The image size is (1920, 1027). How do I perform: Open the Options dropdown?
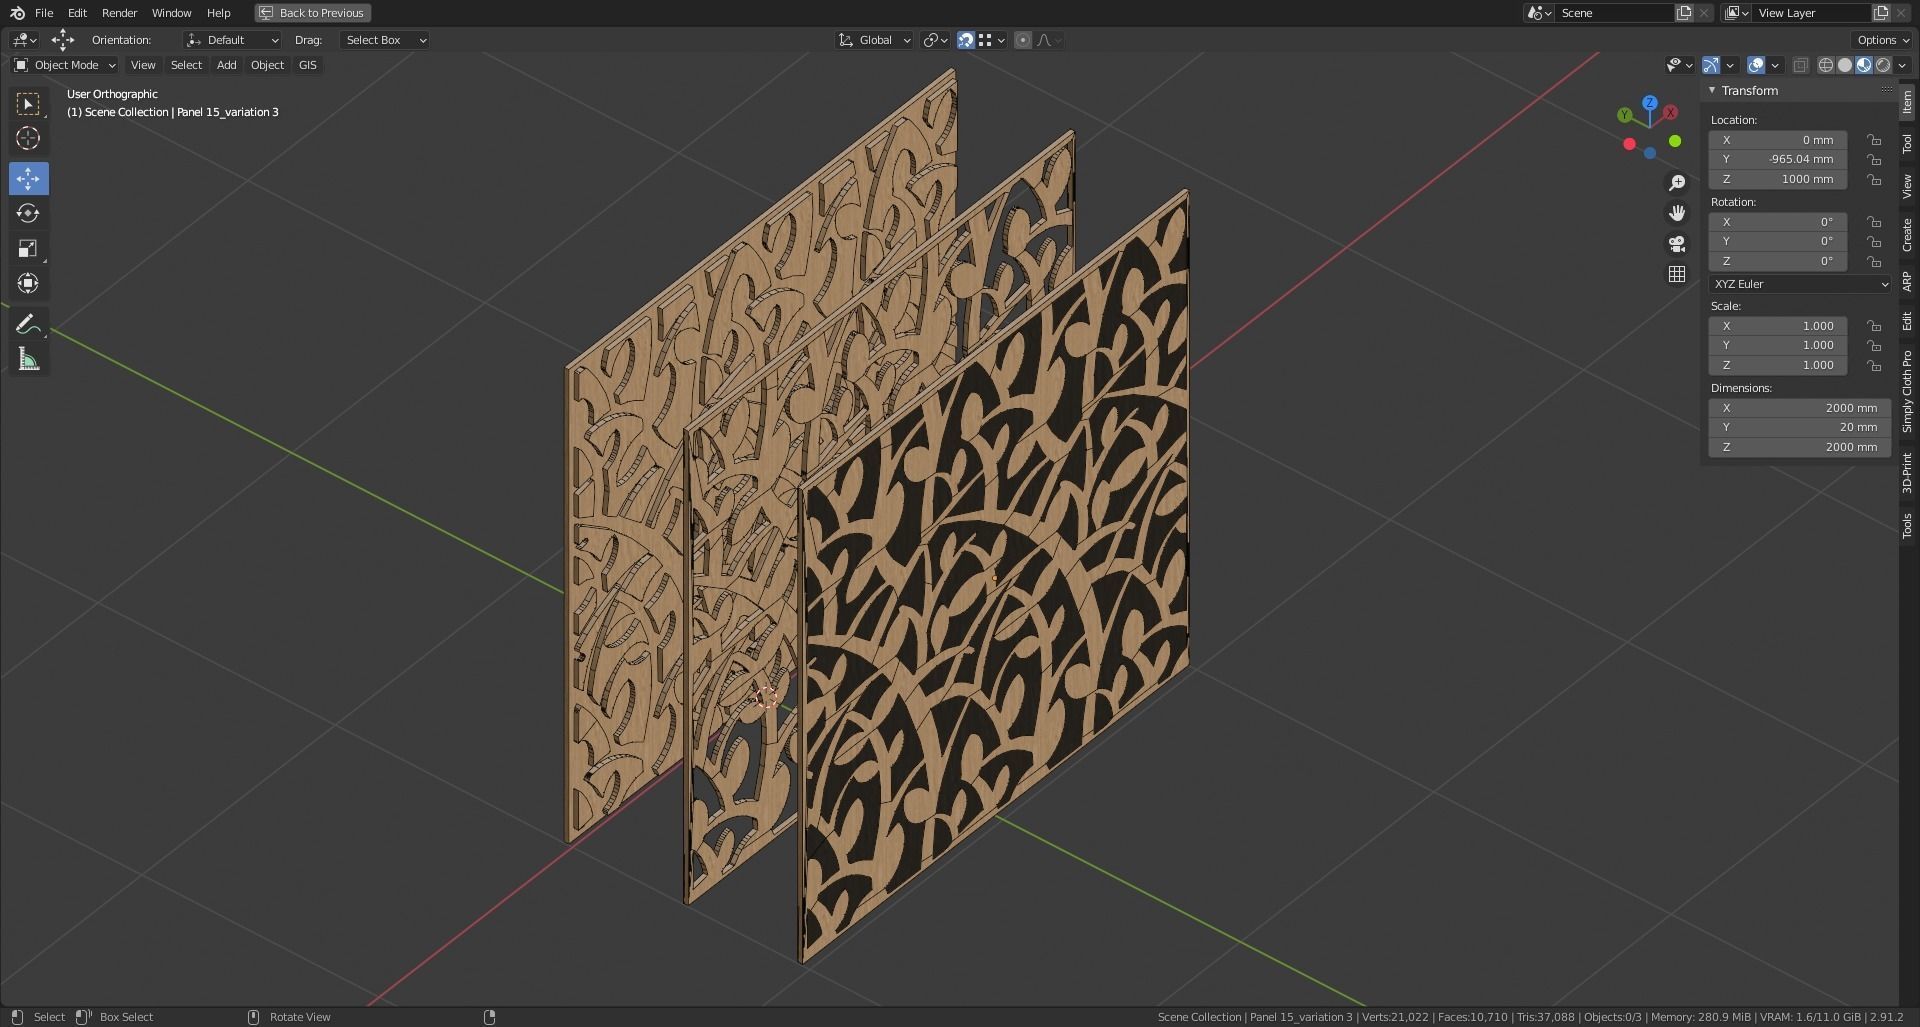1882,40
